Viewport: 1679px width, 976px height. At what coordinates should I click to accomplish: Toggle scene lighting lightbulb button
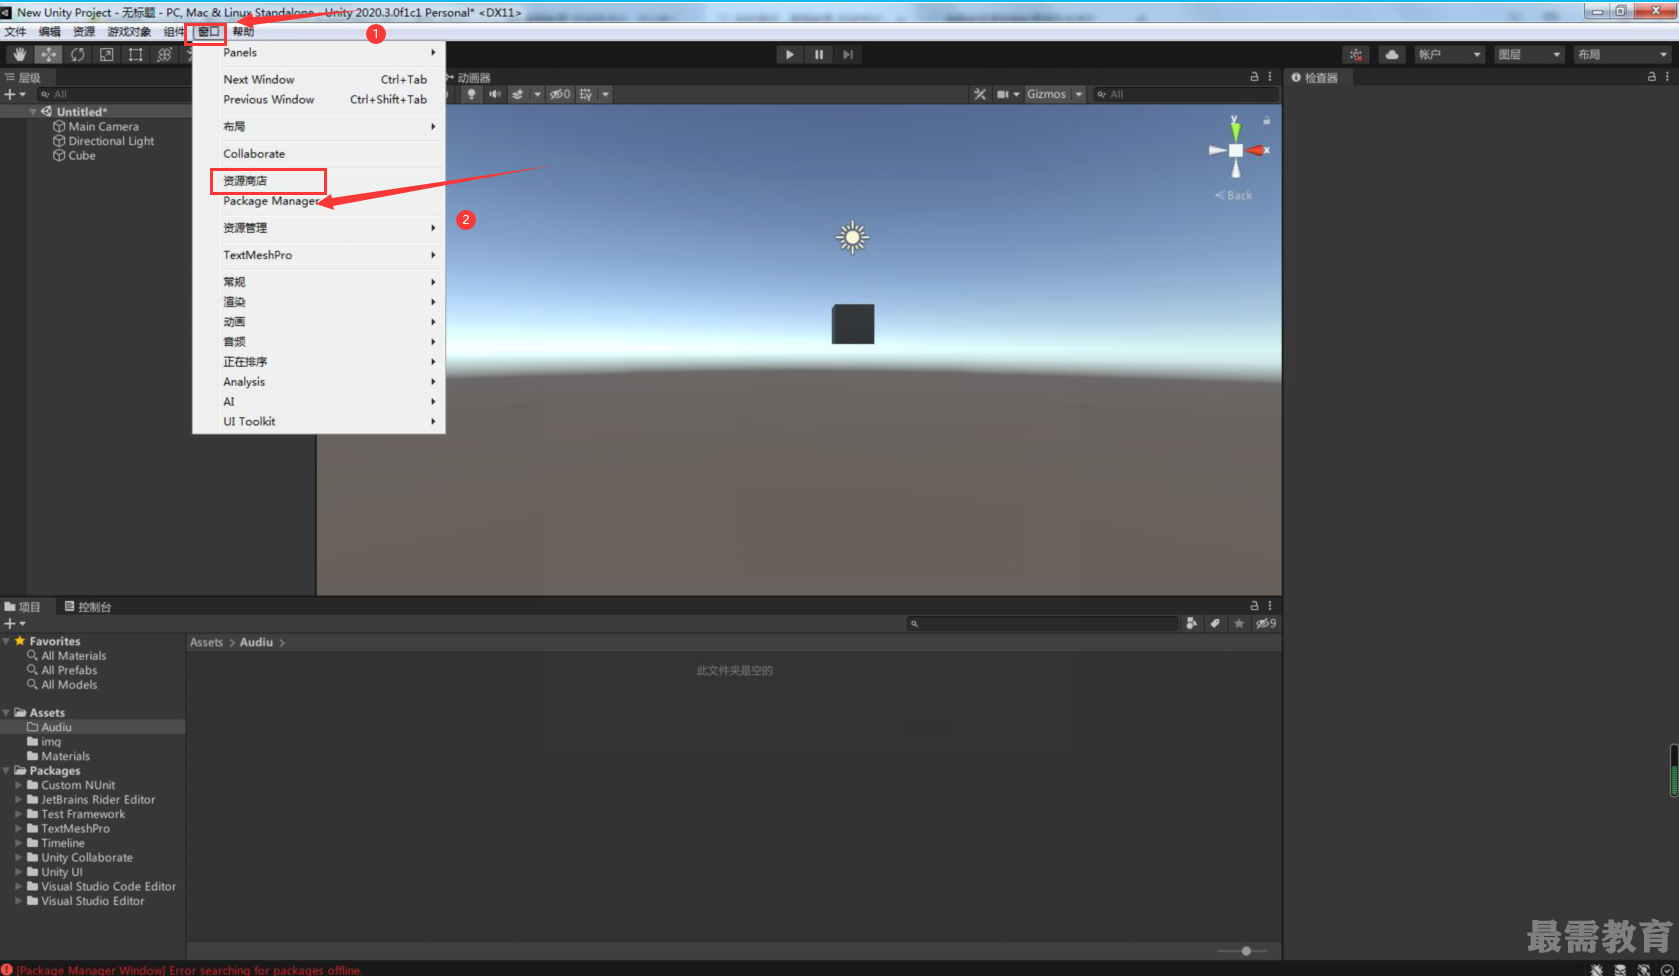tap(471, 94)
